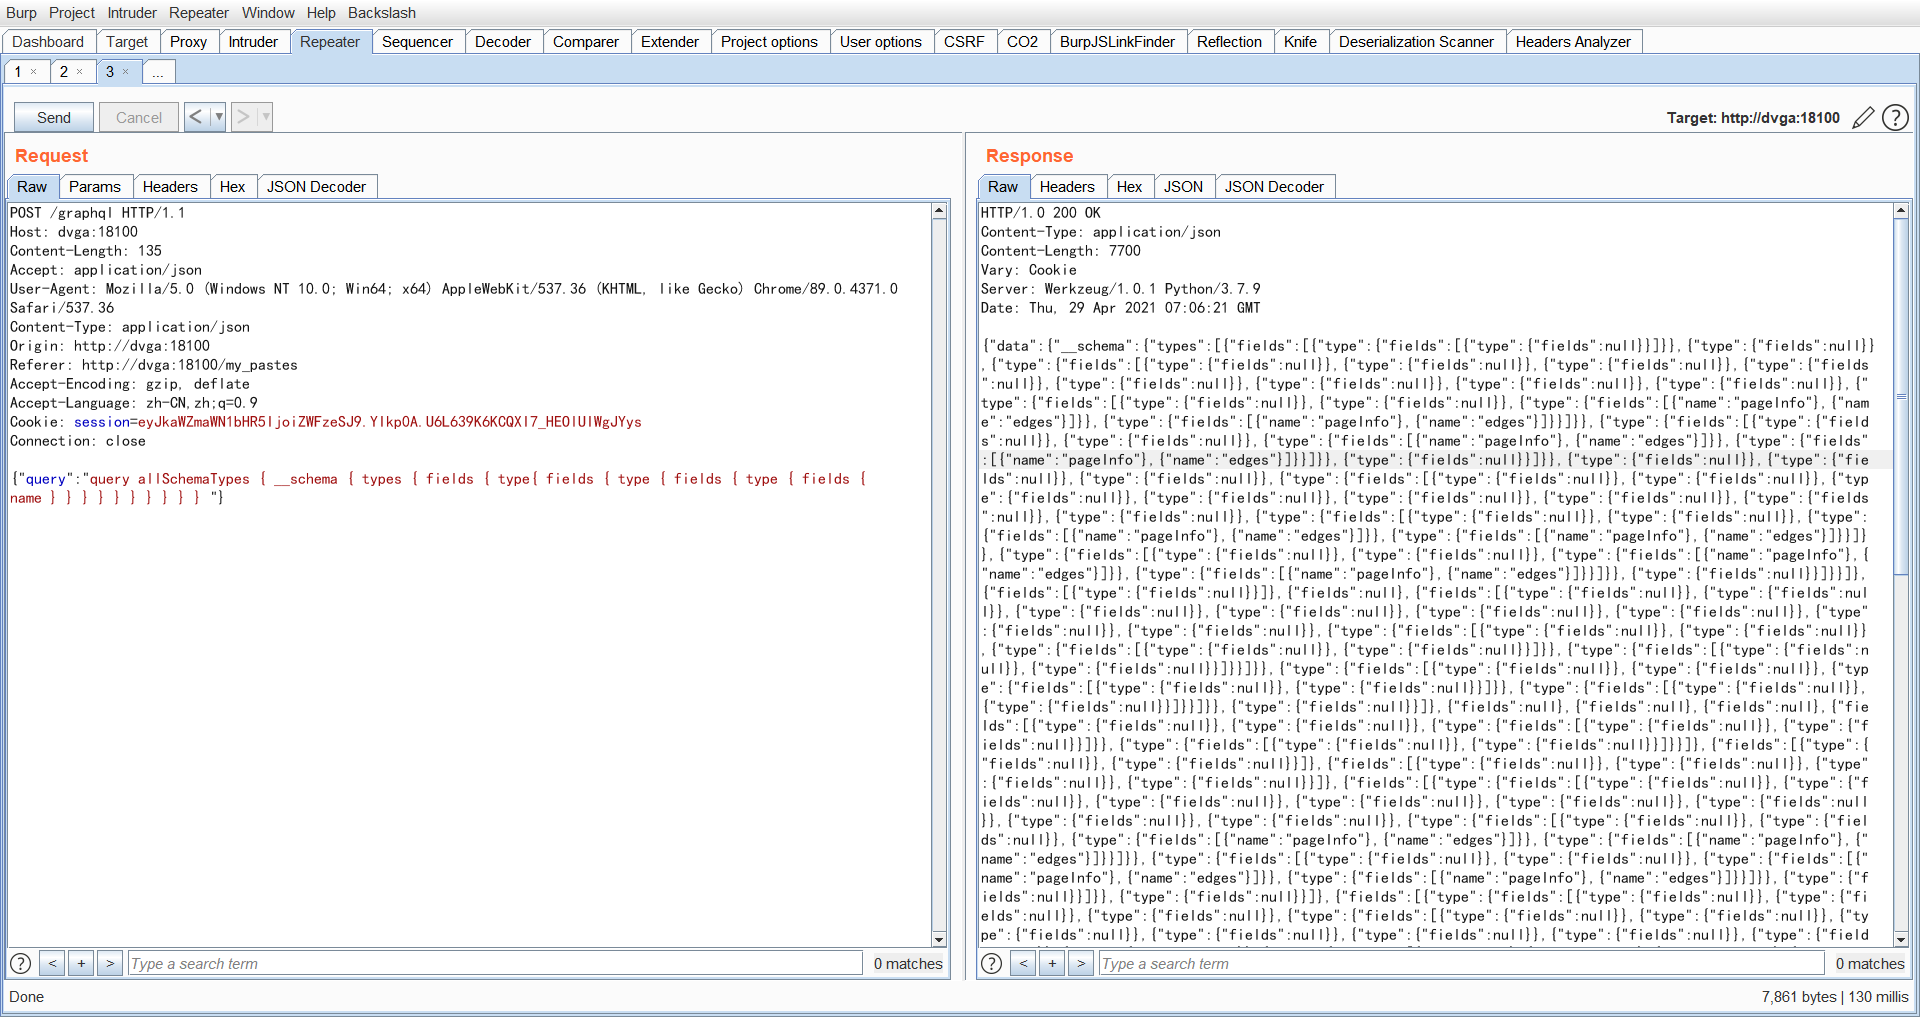Viewport: 1920px width, 1017px height.
Task: Switch request view to Params
Action: 95,186
